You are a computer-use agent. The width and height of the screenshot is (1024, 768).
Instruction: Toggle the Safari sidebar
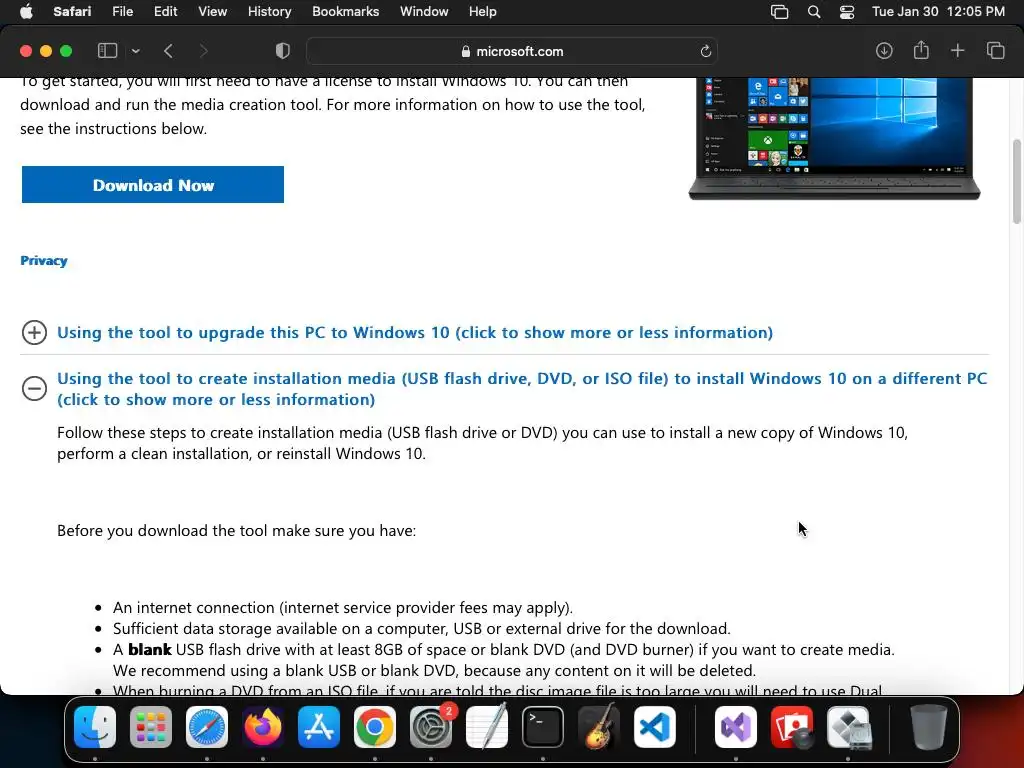click(x=107, y=51)
